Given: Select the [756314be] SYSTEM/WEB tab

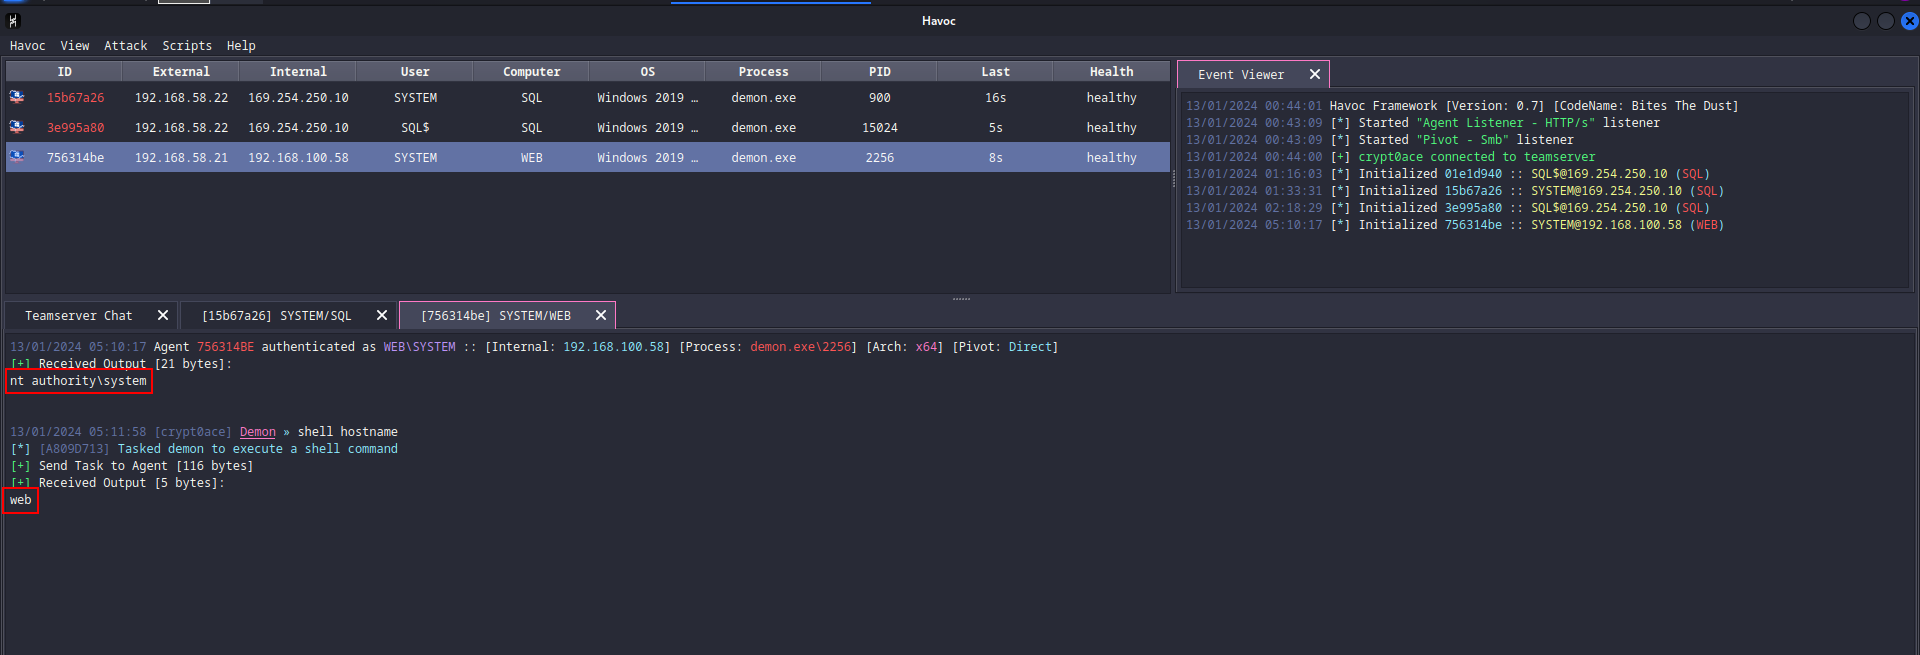Looking at the screenshot, I should 496,316.
